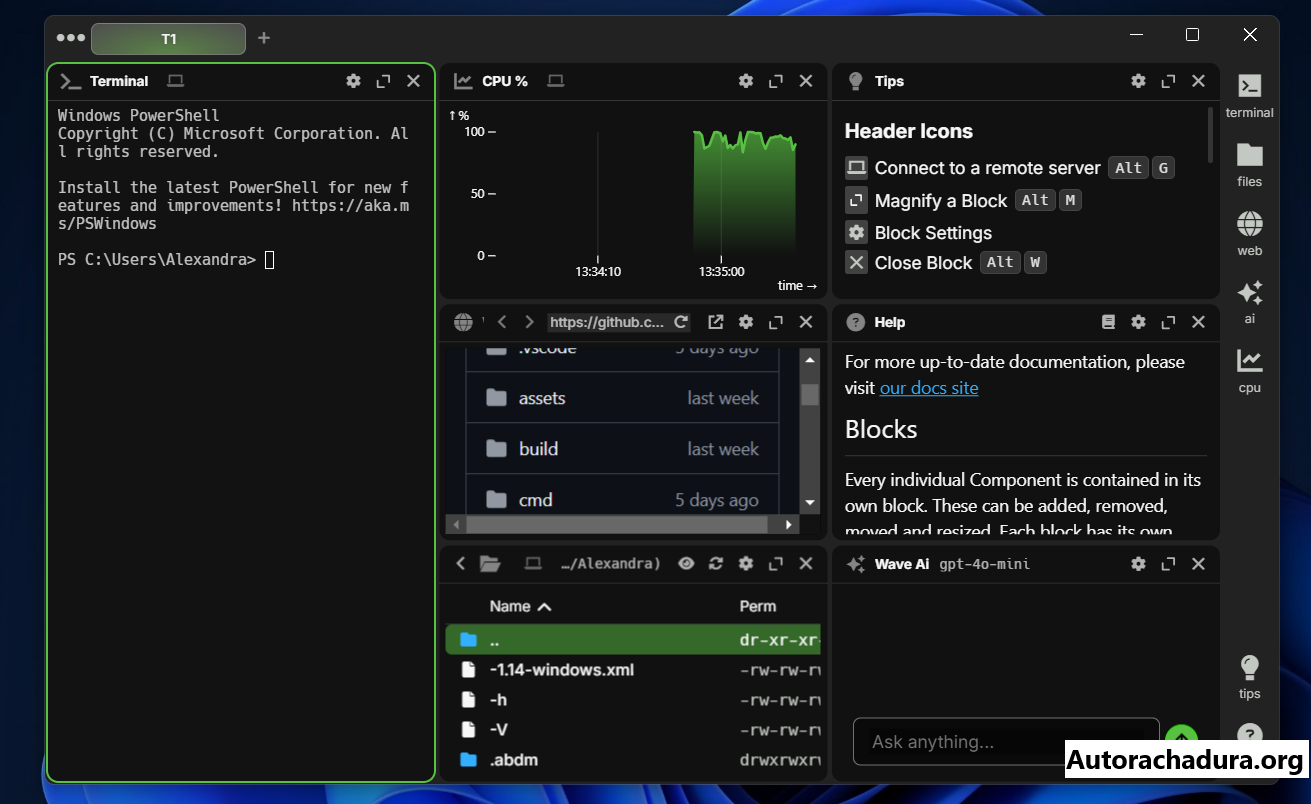This screenshot has height=804, width=1311.
Task: Follow the our docs site link
Action: click(x=929, y=388)
